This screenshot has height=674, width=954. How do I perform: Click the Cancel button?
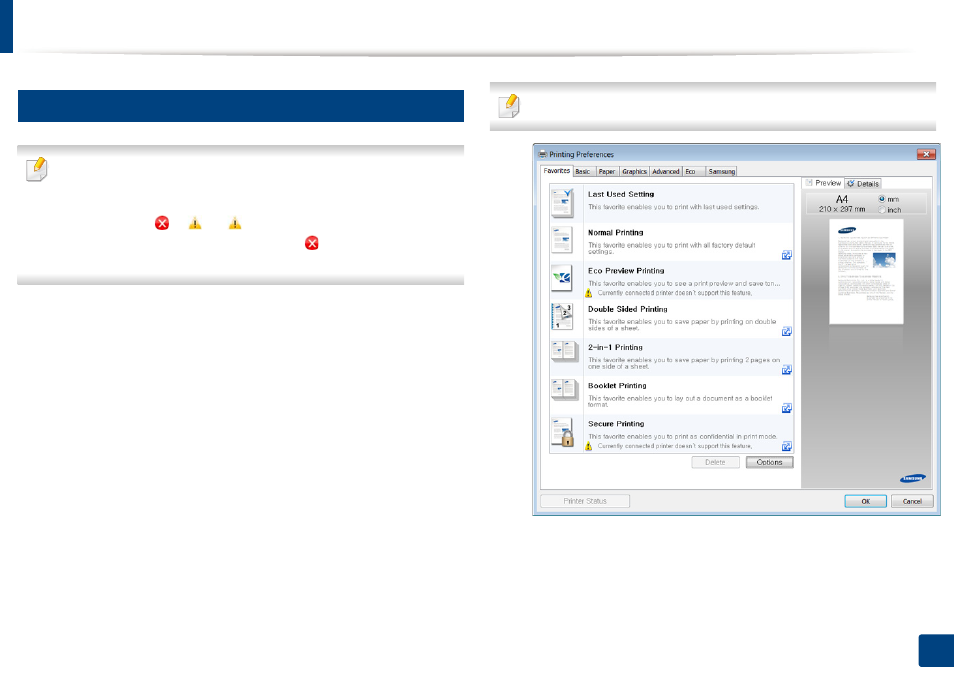click(x=912, y=501)
